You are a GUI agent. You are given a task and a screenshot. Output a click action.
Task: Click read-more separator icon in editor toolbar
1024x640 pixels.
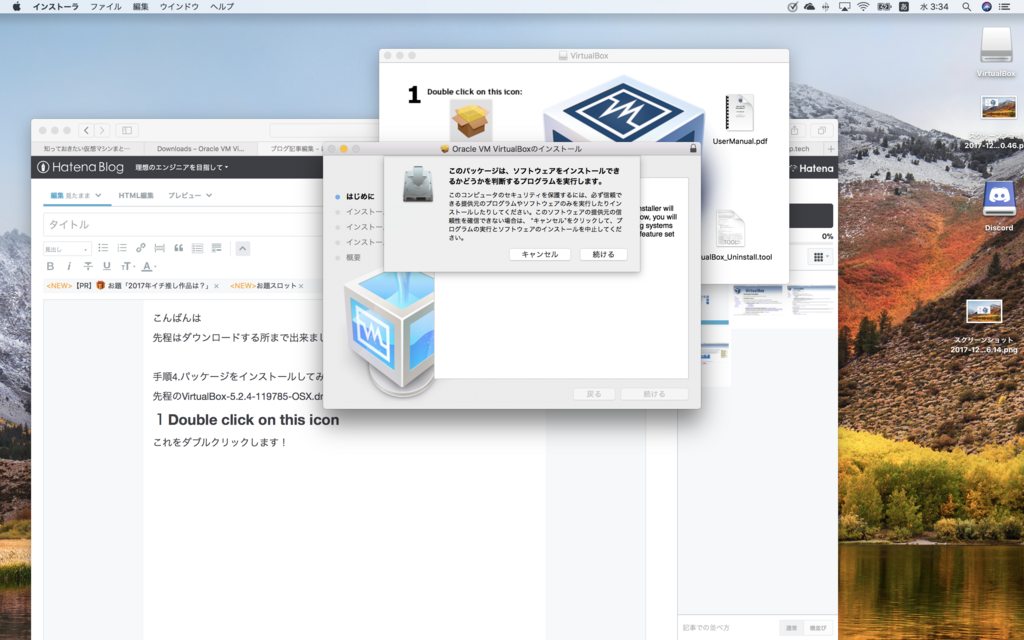click(159, 248)
